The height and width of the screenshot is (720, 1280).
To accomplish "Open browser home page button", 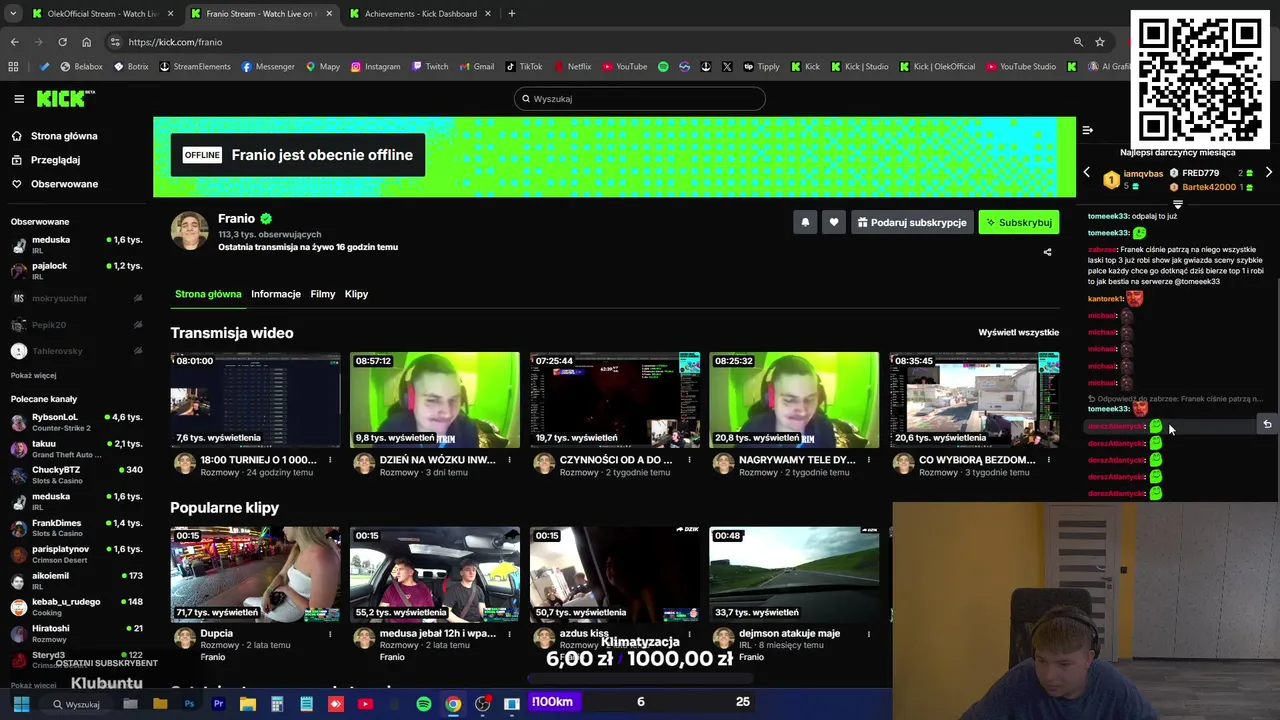I will coord(86,42).
